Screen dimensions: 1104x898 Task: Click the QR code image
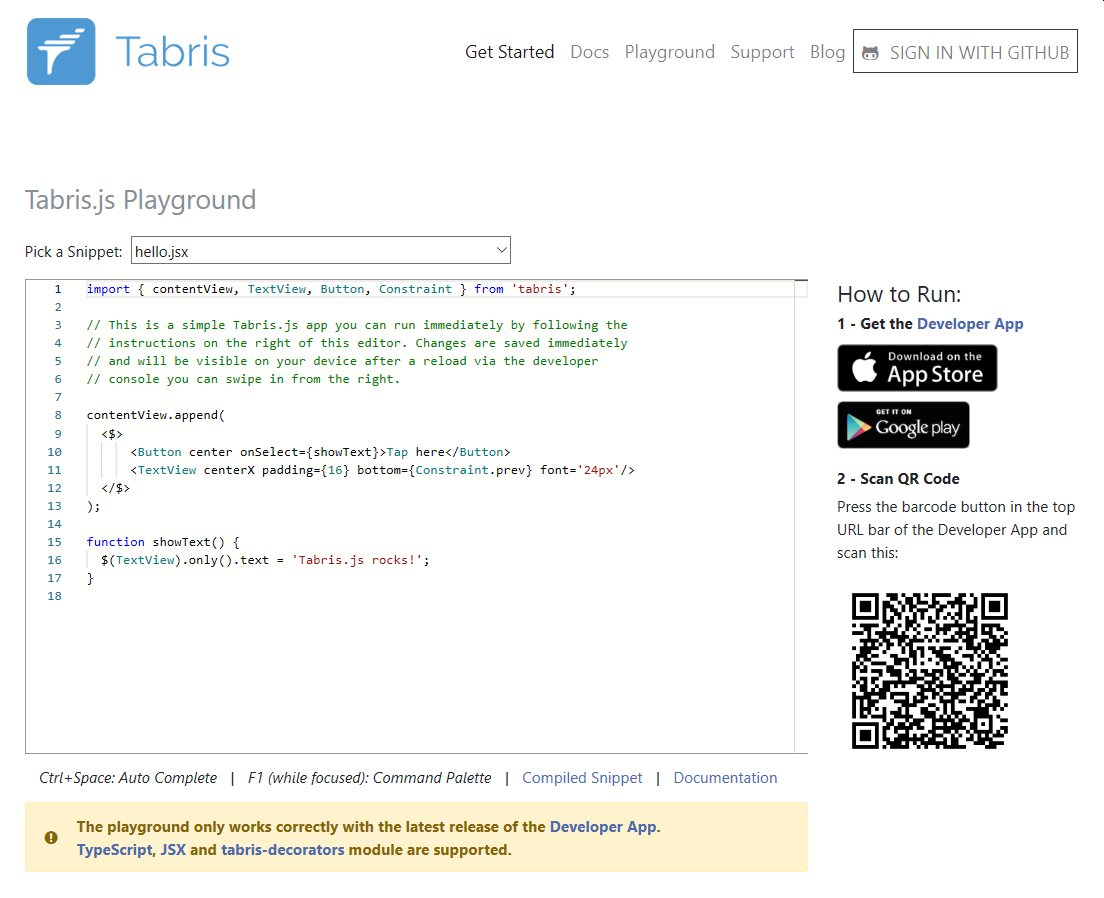click(929, 671)
